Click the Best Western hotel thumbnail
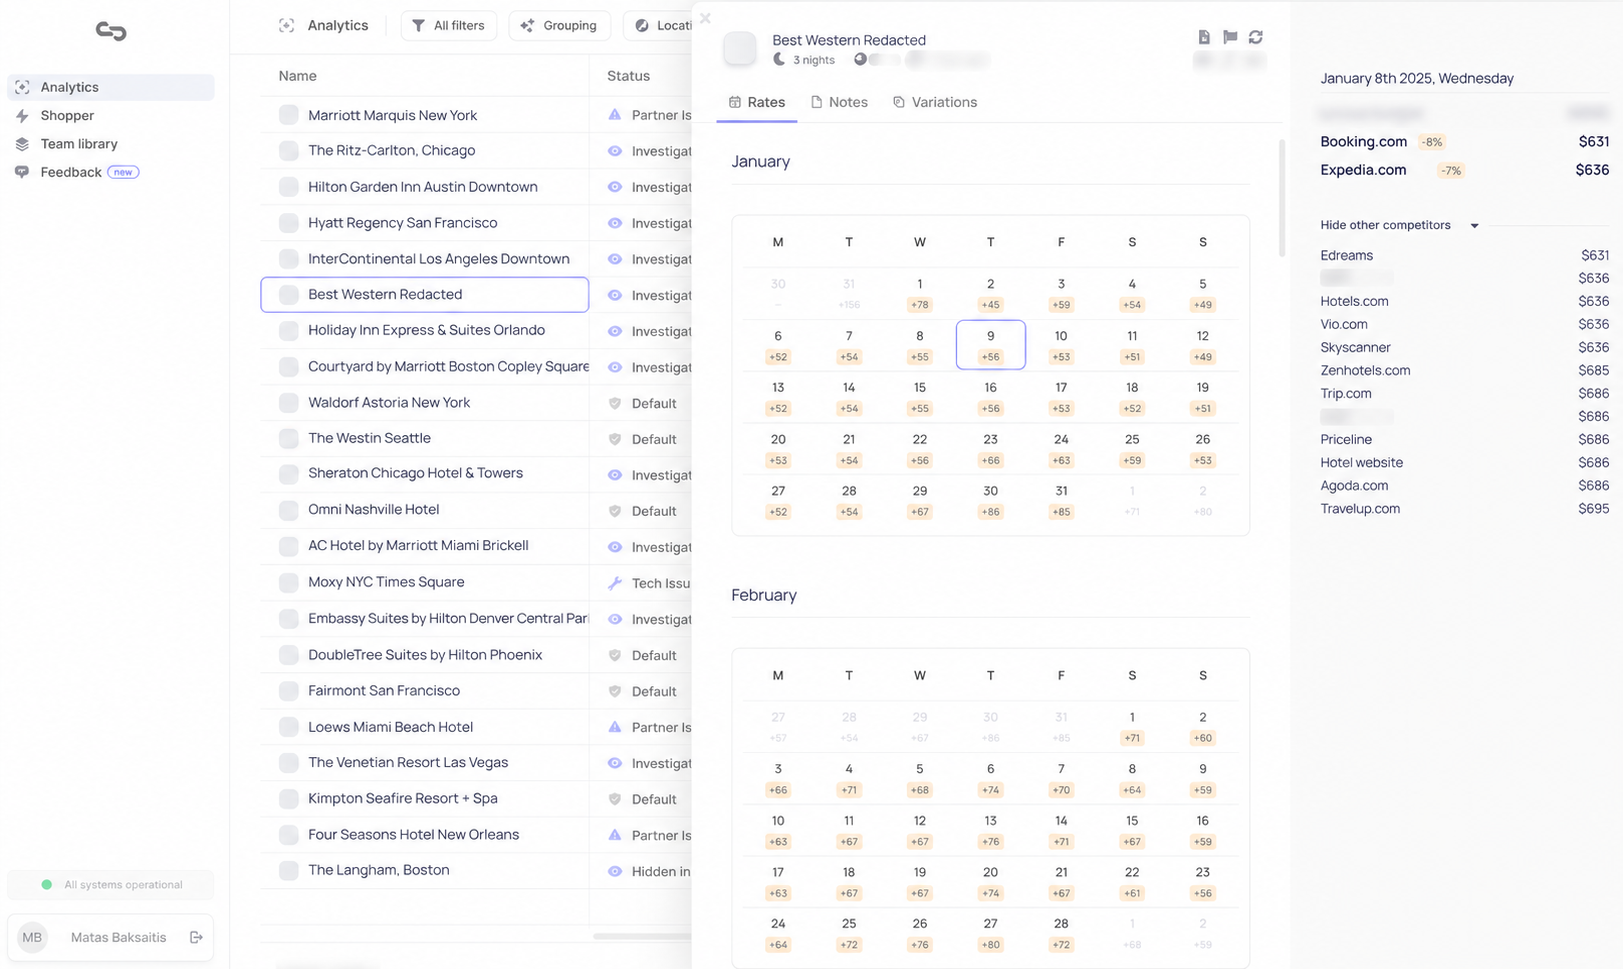 coord(740,48)
